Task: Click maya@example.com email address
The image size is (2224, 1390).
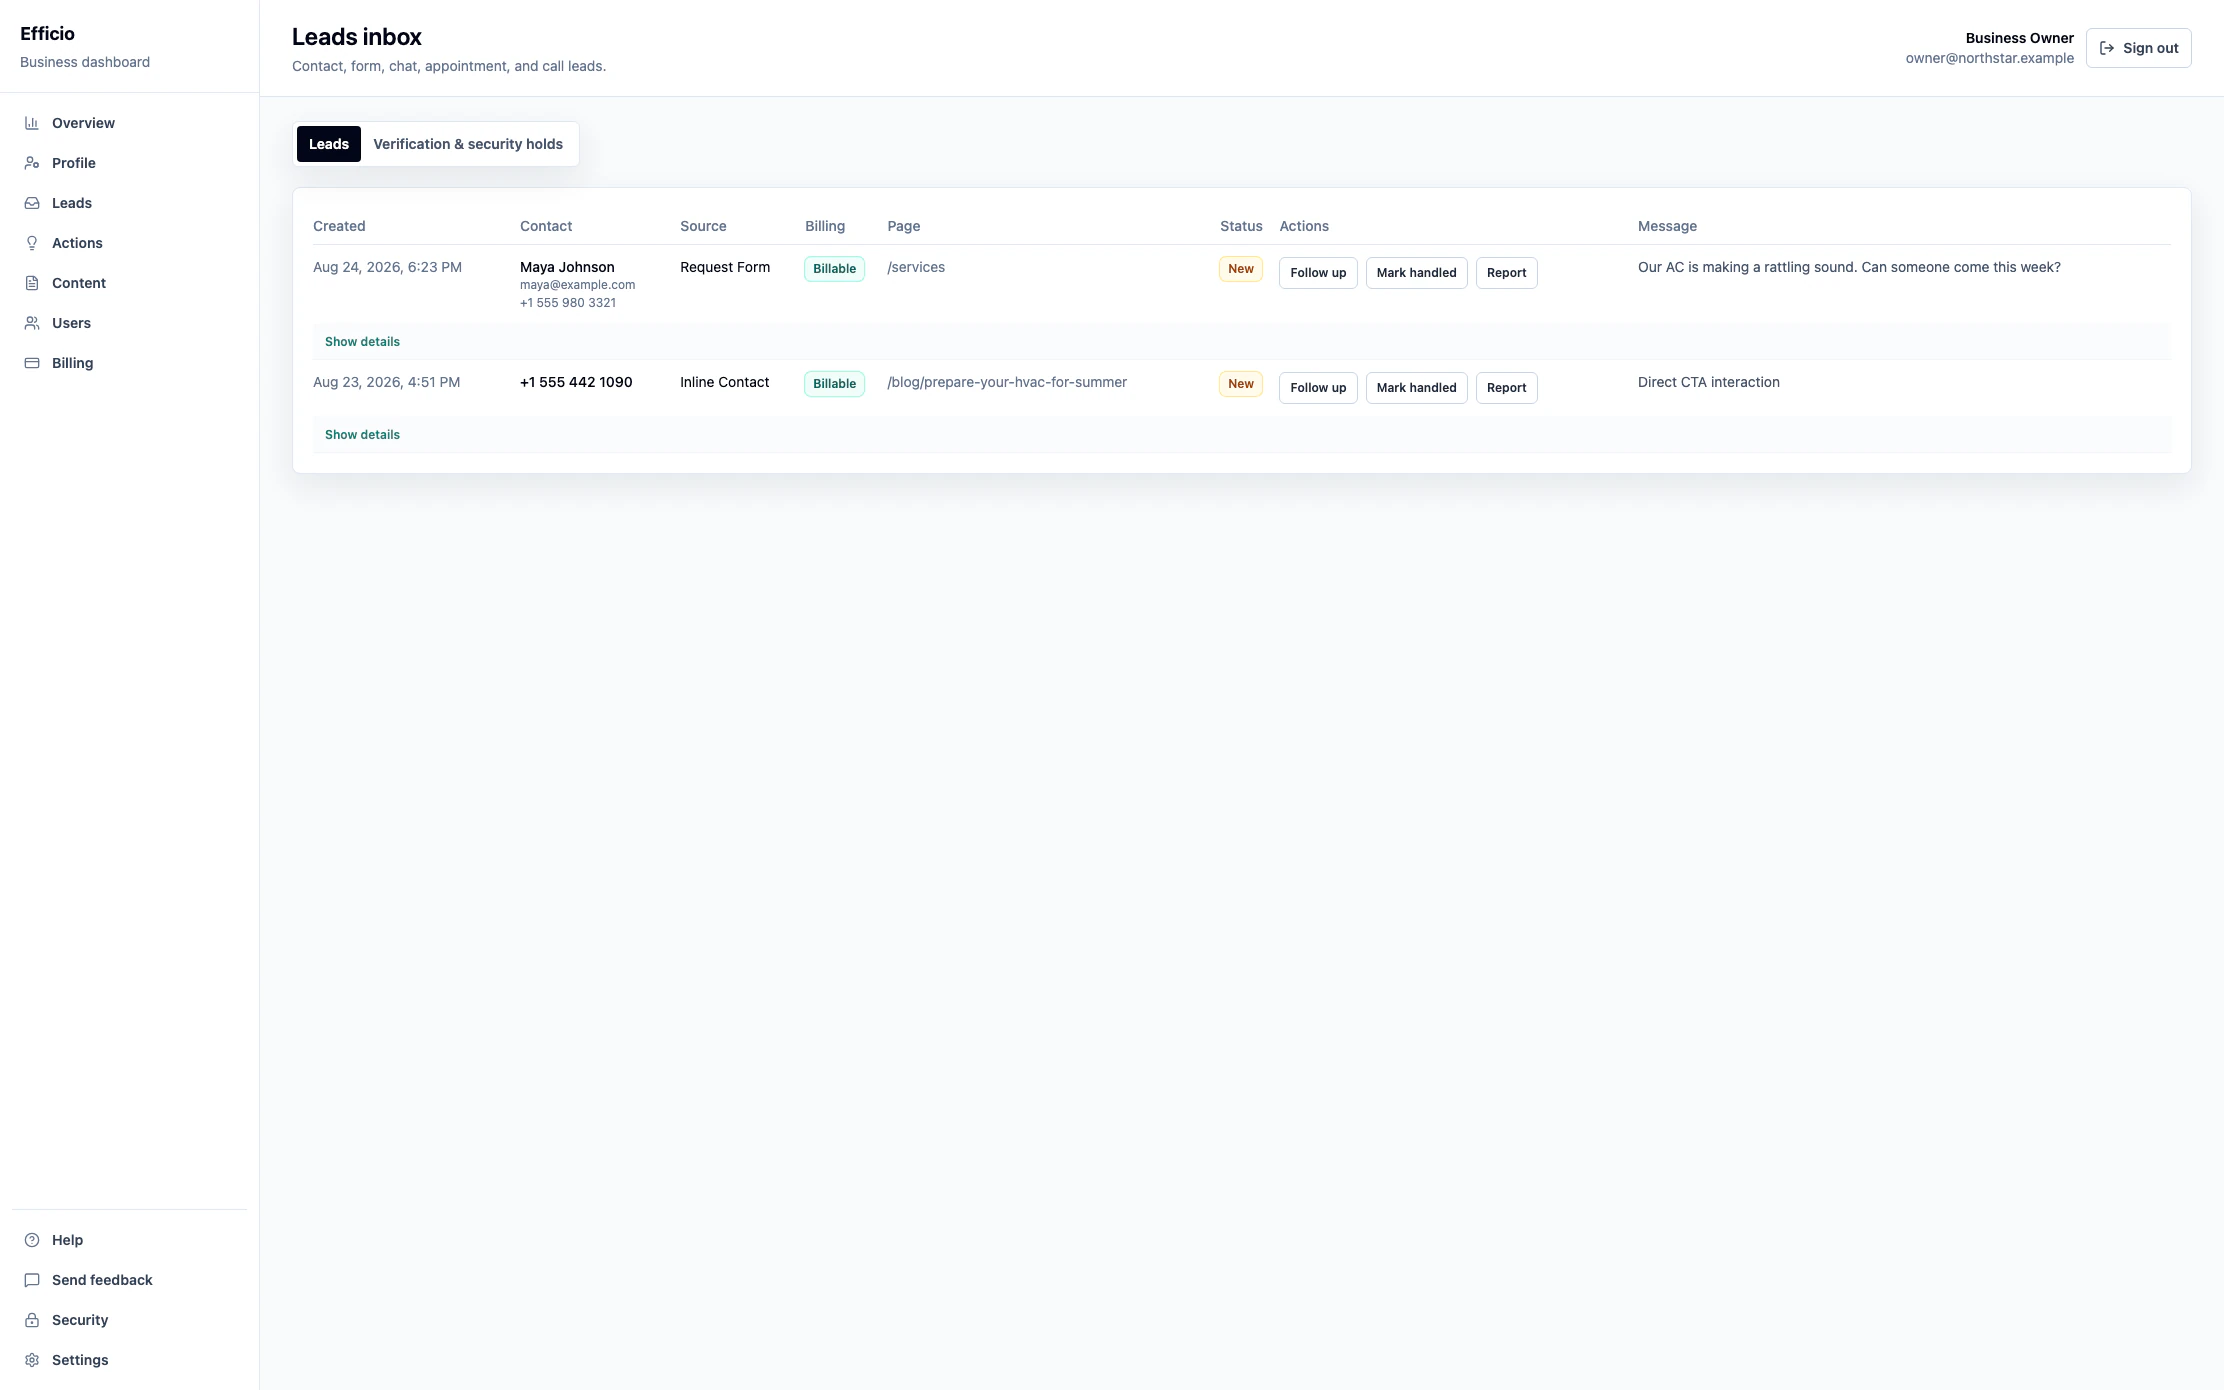Action: click(x=577, y=285)
